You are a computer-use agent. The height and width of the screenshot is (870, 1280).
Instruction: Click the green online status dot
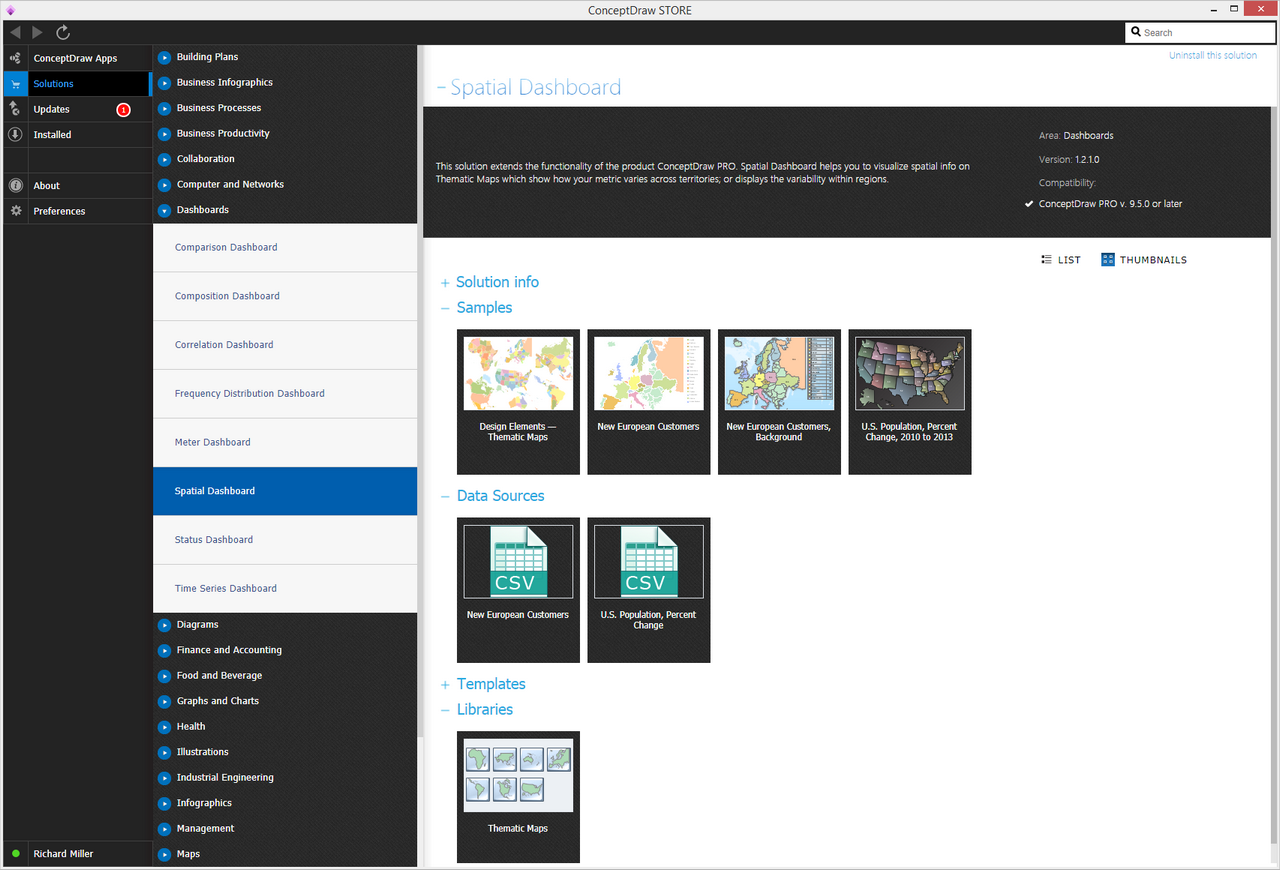[x=15, y=854]
